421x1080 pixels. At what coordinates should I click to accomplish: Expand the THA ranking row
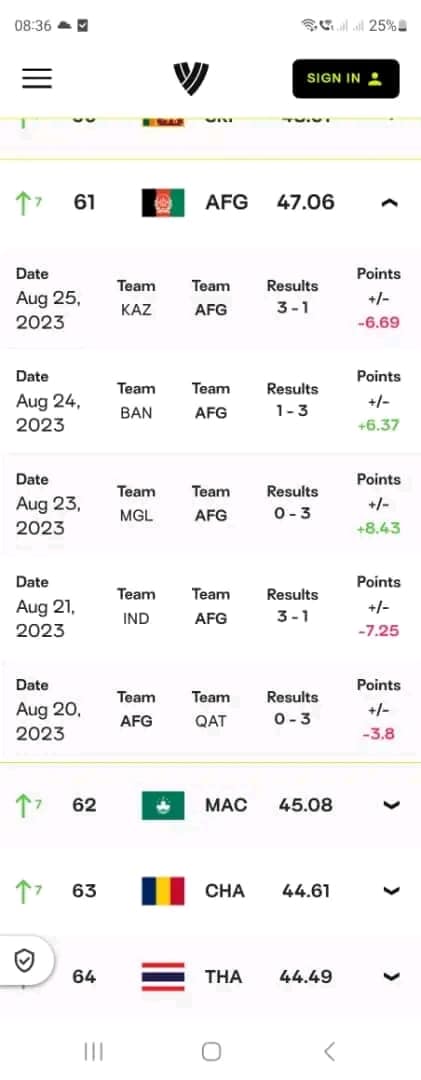pos(391,977)
